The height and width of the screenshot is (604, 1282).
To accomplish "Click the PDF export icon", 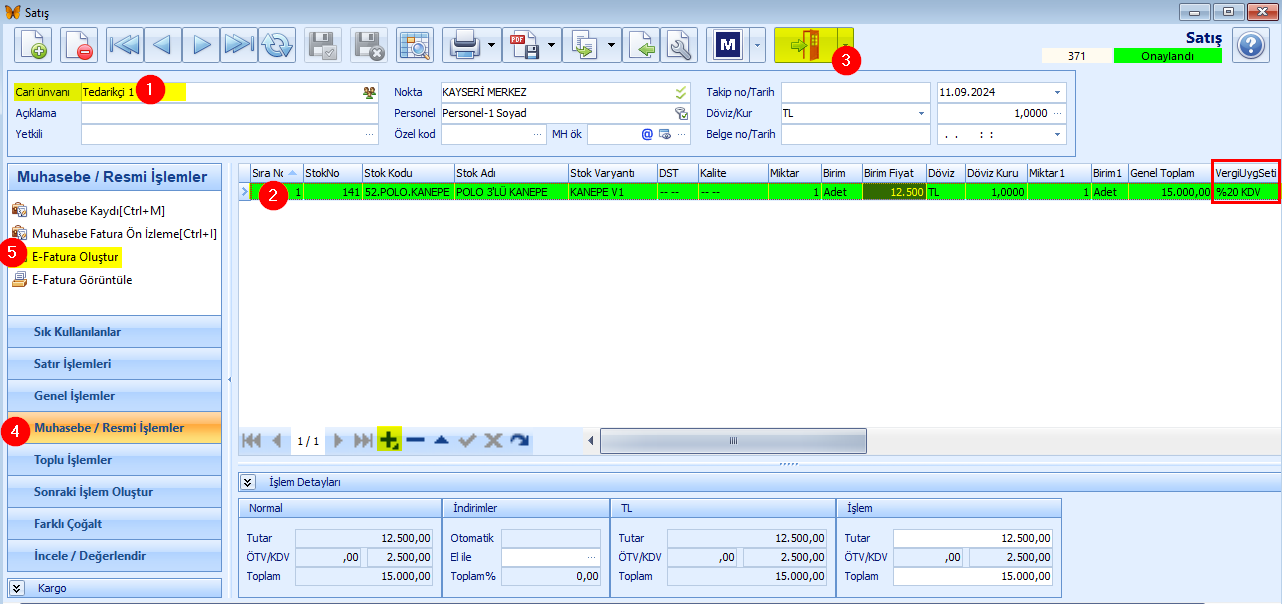I will pyautogui.click(x=524, y=45).
